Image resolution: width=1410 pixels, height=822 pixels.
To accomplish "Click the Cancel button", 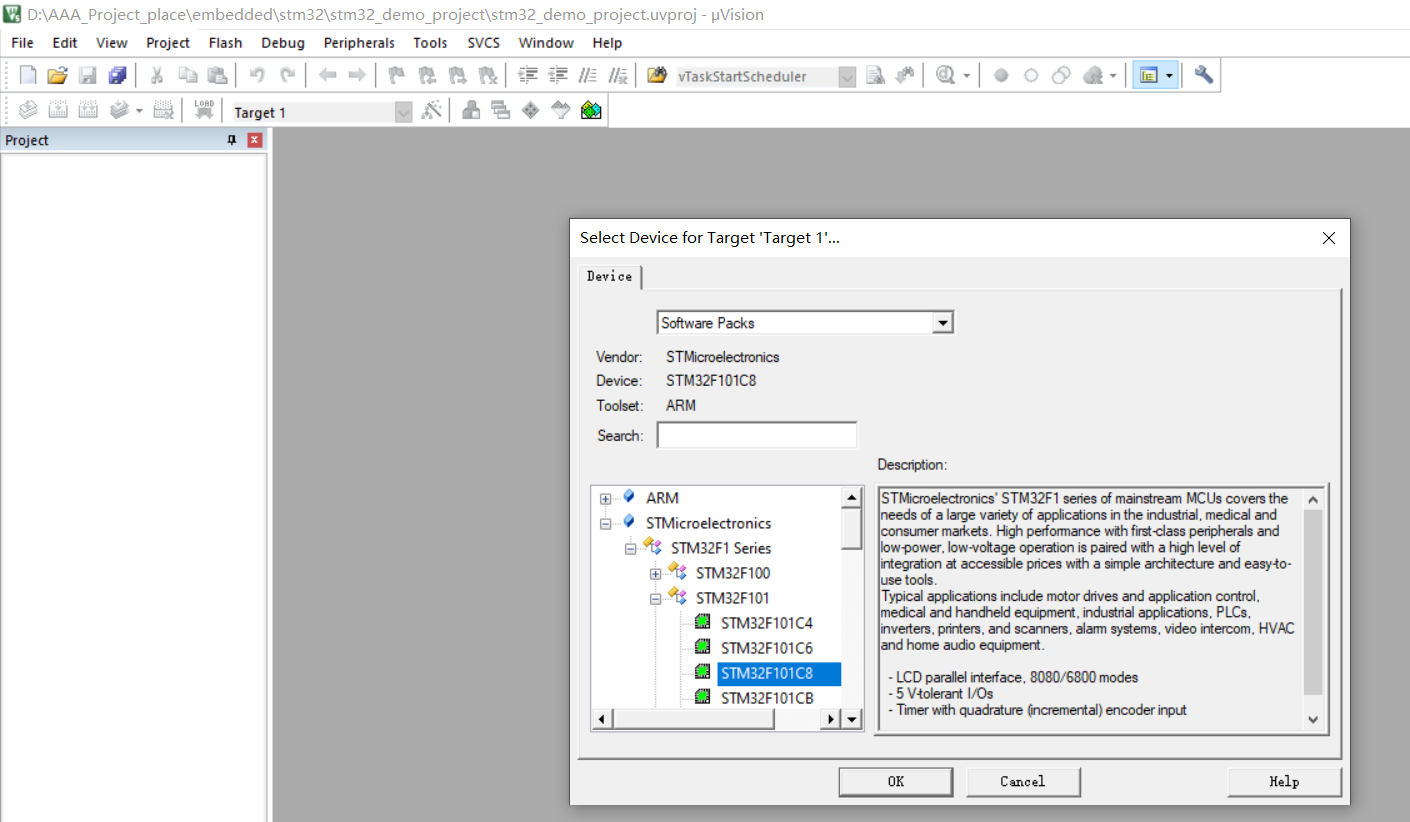I will tap(1023, 782).
